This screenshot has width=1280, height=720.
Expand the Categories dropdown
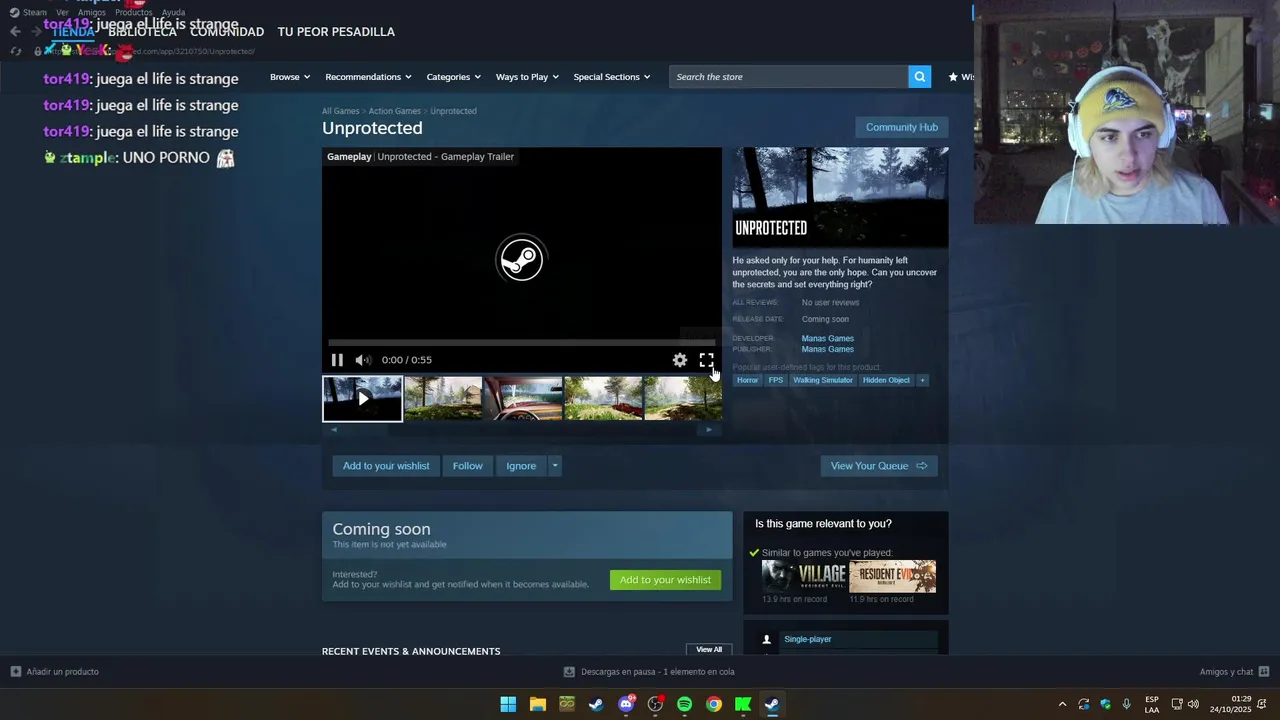(x=453, y=77)
